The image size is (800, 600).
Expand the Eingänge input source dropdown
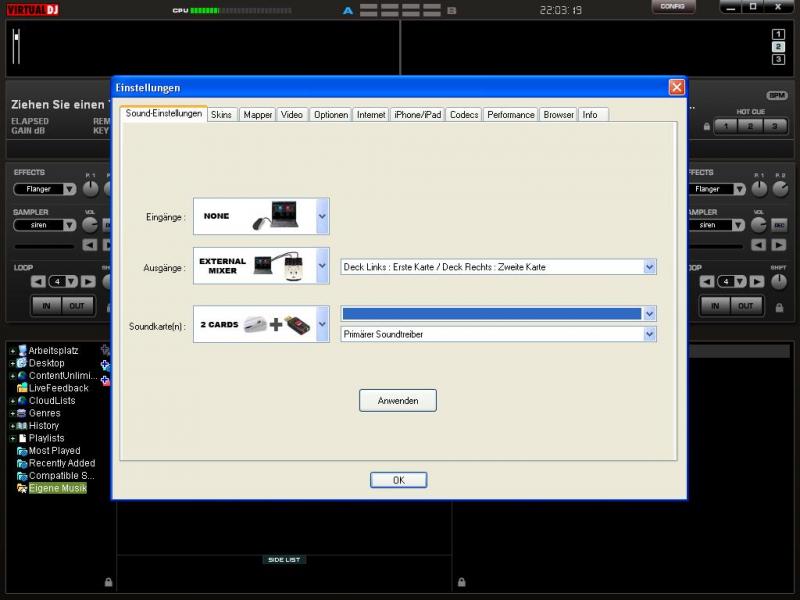[x=322, y=215]
